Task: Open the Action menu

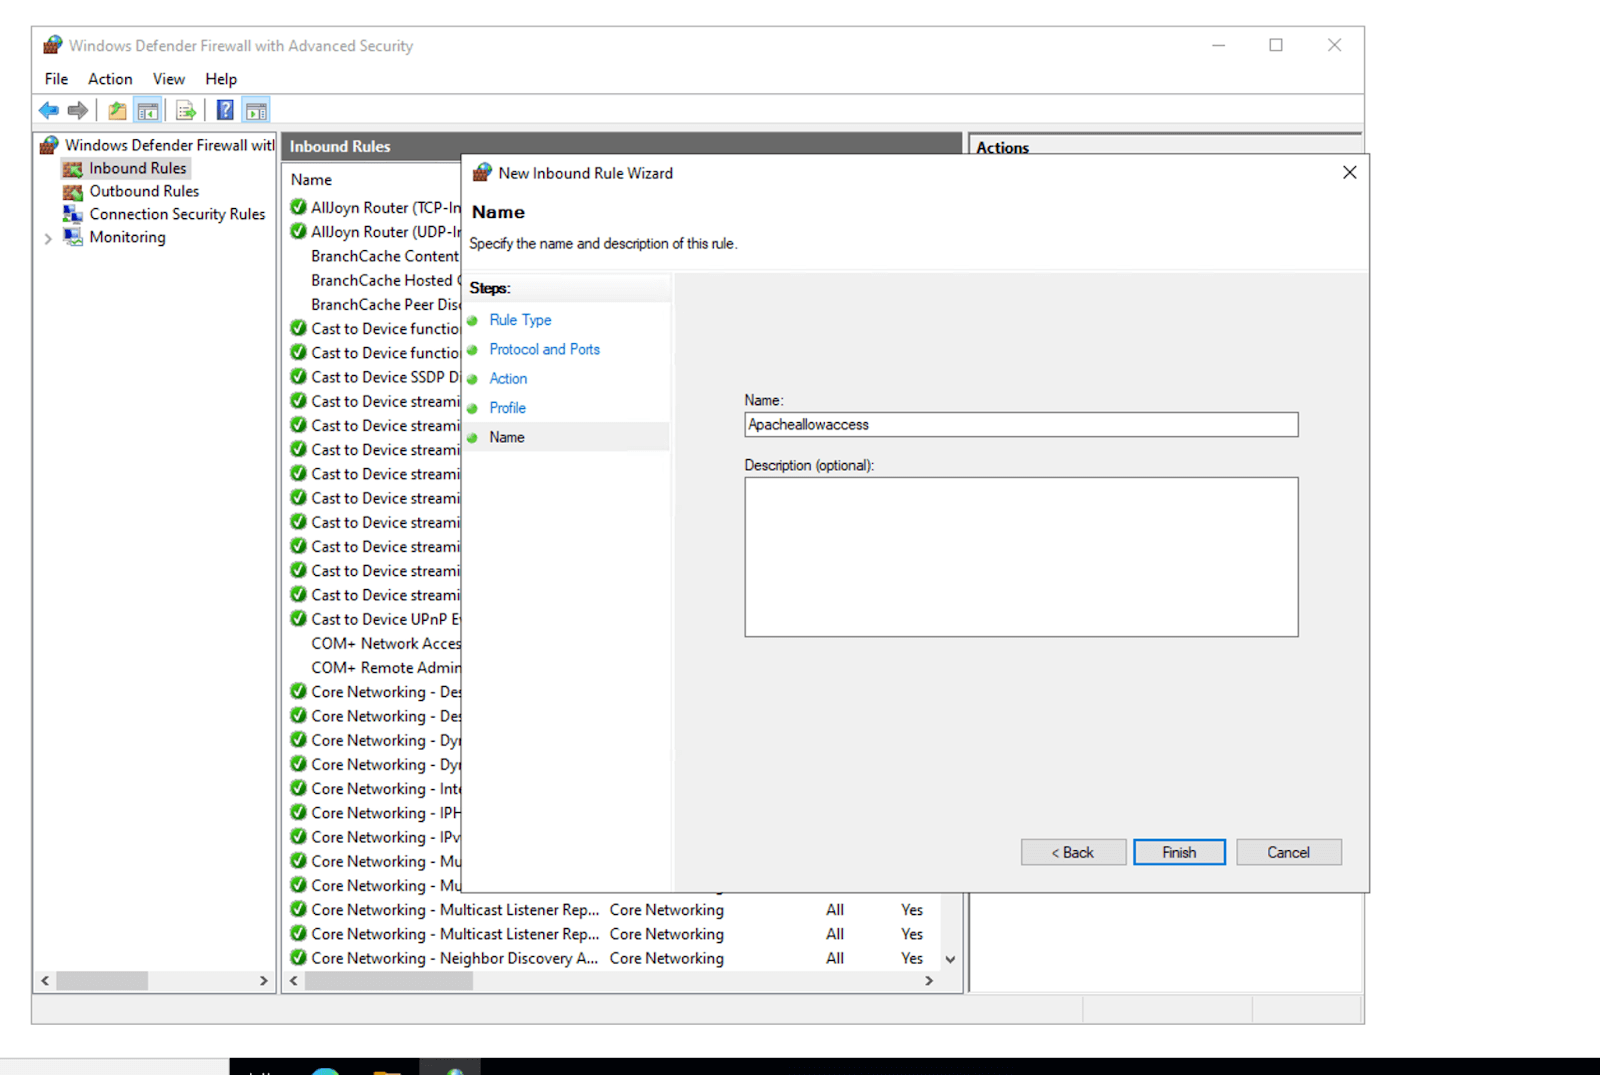Action: (x=110, y=79)
